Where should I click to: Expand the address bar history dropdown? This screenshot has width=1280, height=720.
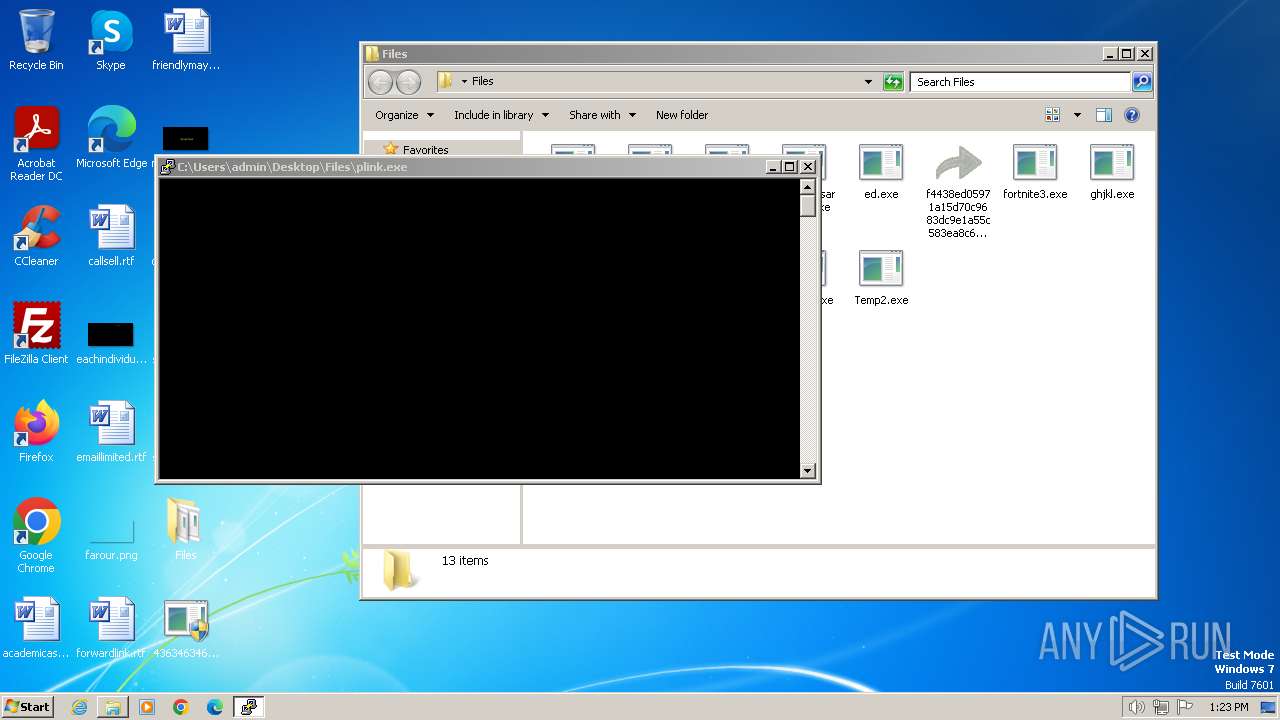point(868,82)
